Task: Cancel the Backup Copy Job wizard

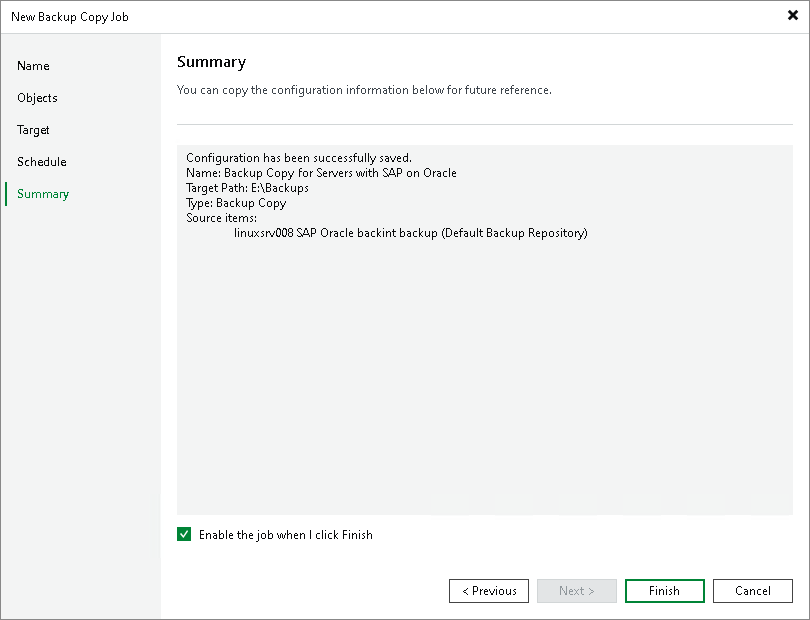Action: 752,591
